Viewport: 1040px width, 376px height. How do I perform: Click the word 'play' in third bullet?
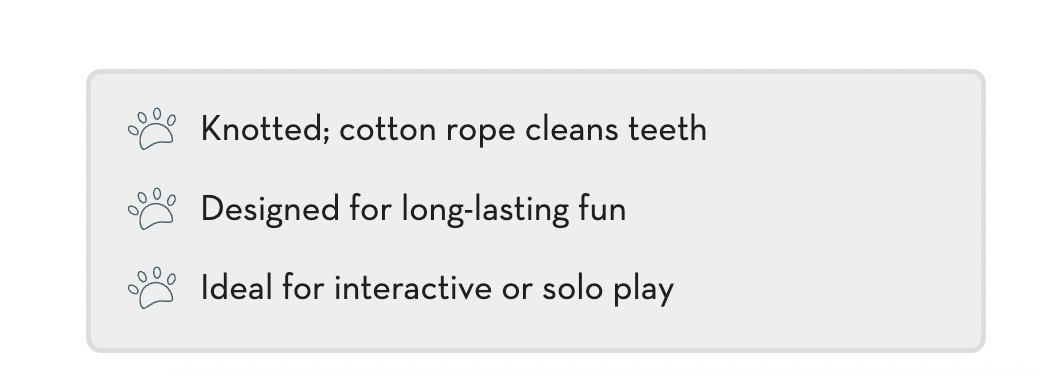pos(643,290)
